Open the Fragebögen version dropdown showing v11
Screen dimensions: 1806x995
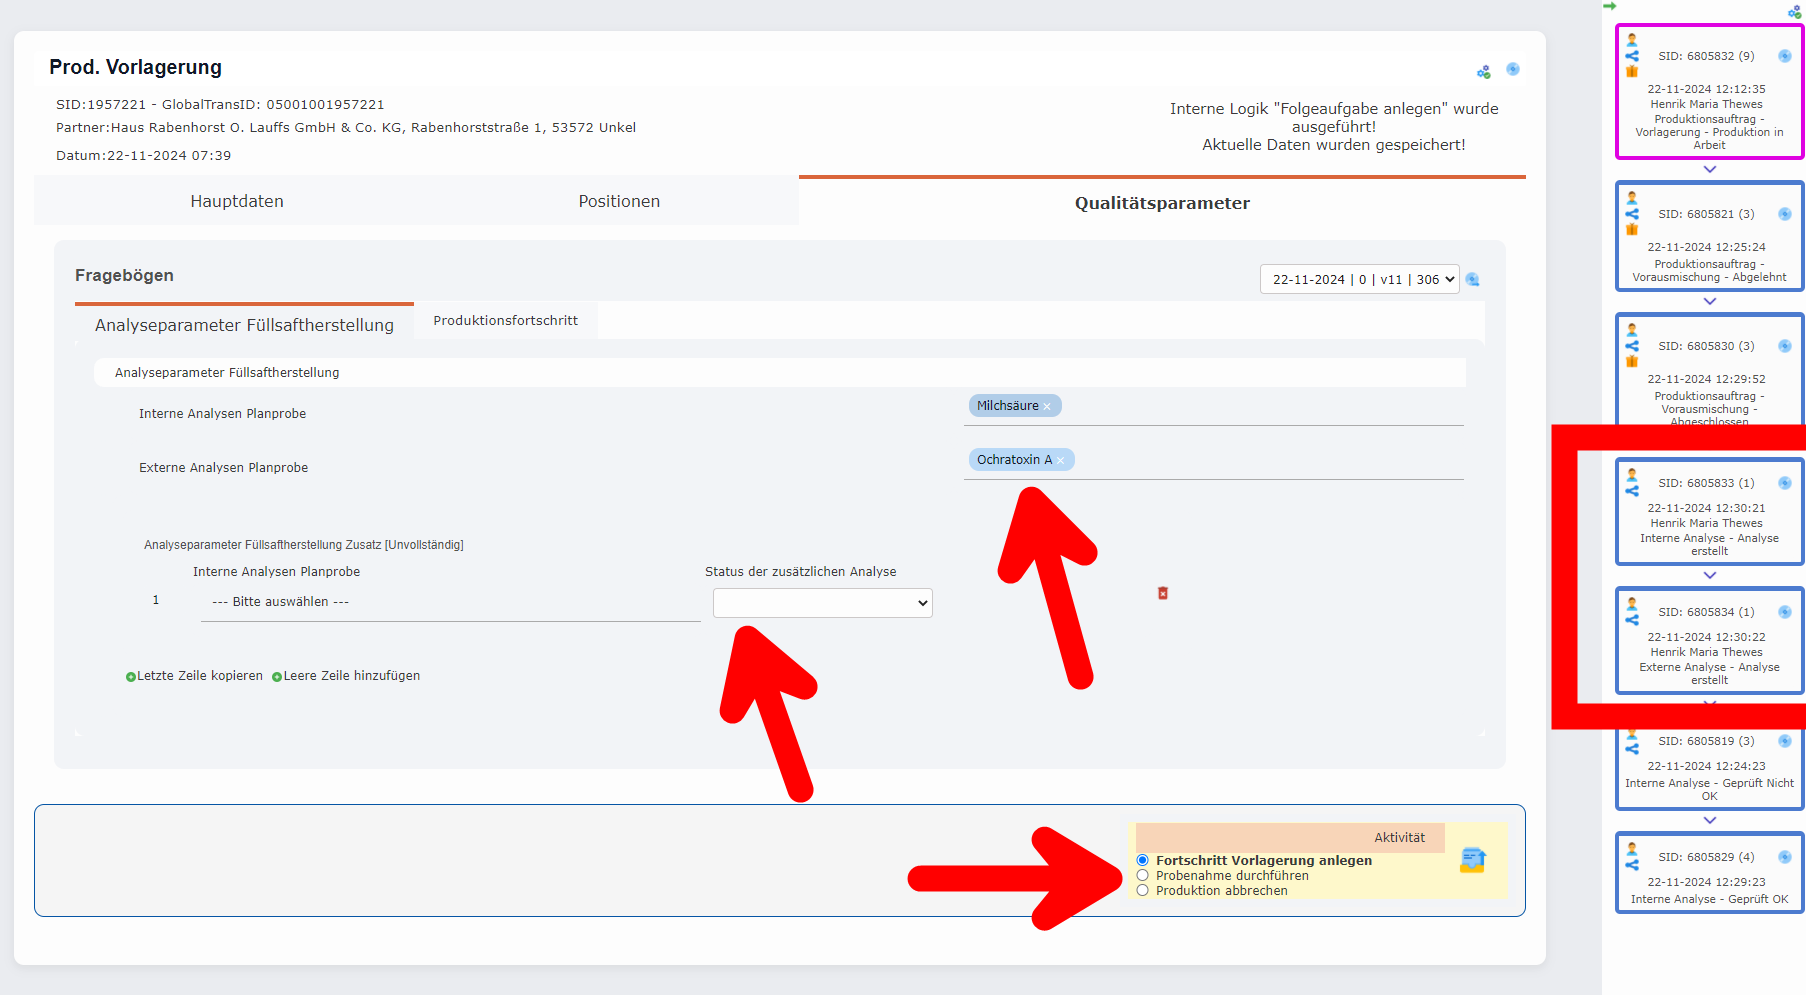(1359, 279)
